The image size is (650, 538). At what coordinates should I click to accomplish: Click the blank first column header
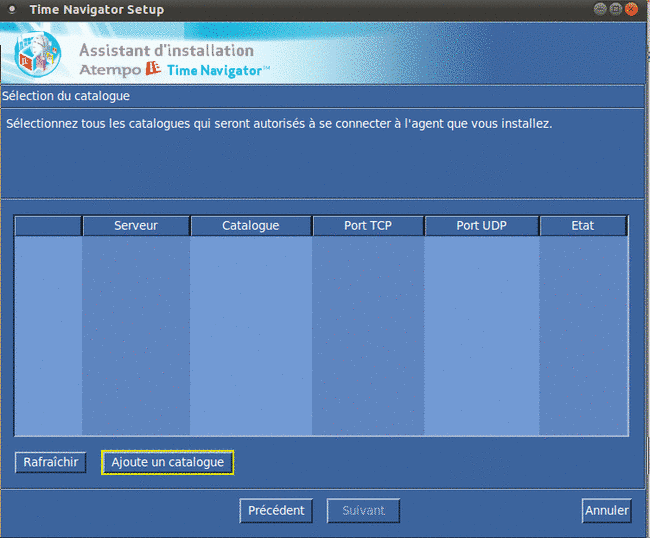click(x=48, y=225)
